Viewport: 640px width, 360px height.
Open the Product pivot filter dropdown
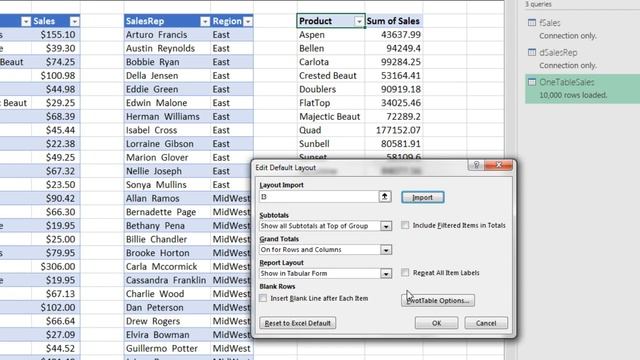pyautogui.click(x=359, y=21)
